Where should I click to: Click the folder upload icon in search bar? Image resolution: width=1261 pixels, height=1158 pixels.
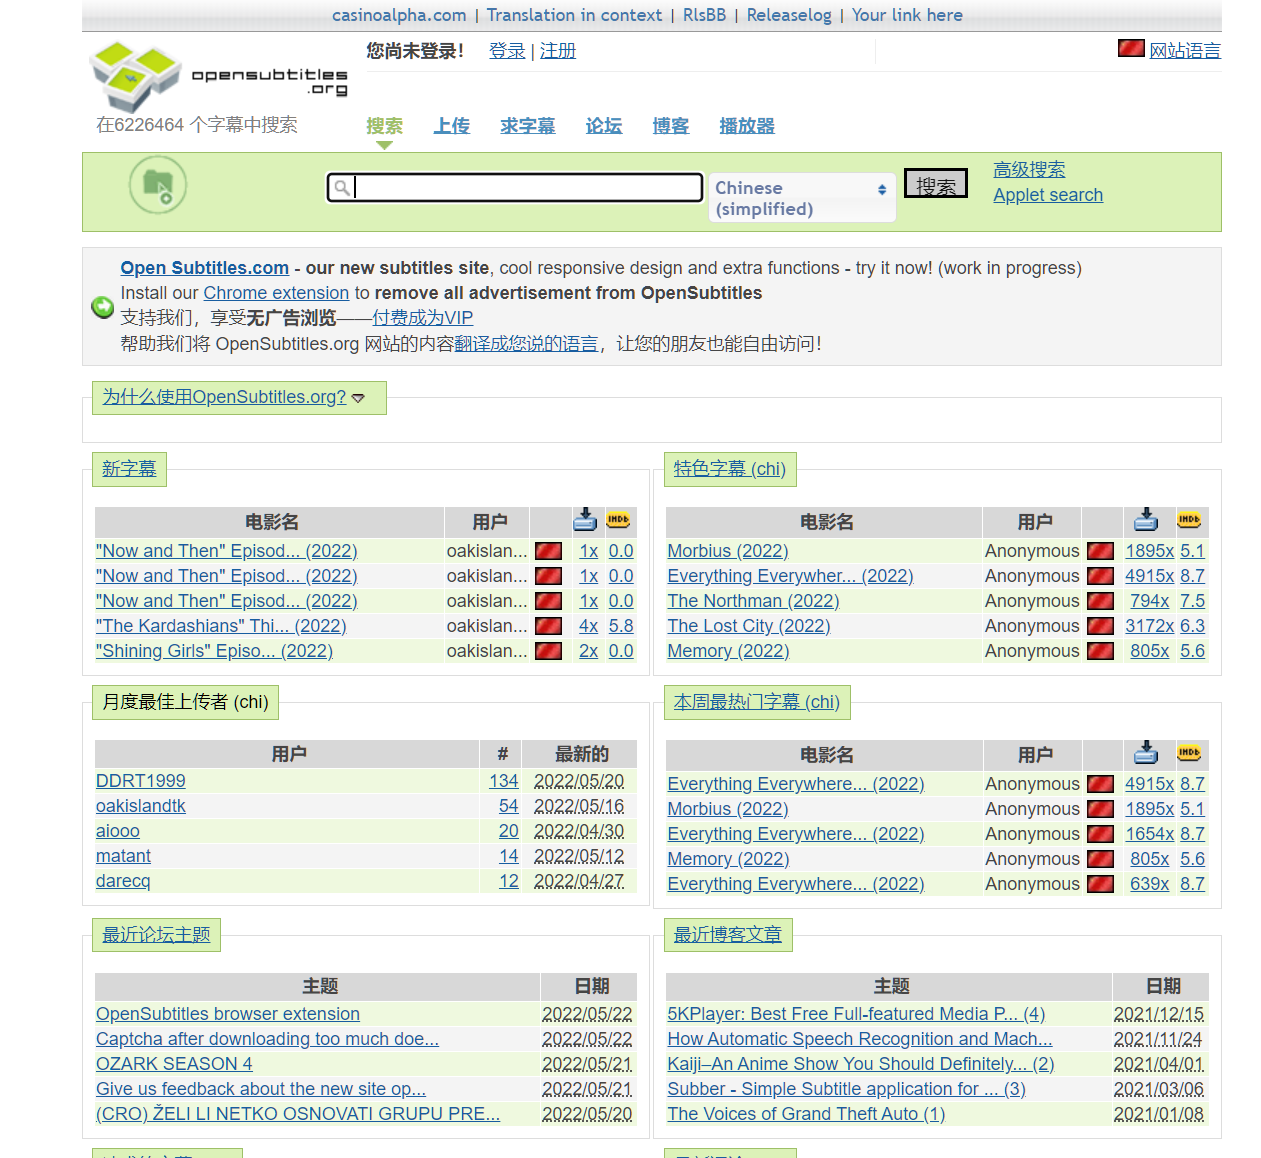tap(158, 185)
